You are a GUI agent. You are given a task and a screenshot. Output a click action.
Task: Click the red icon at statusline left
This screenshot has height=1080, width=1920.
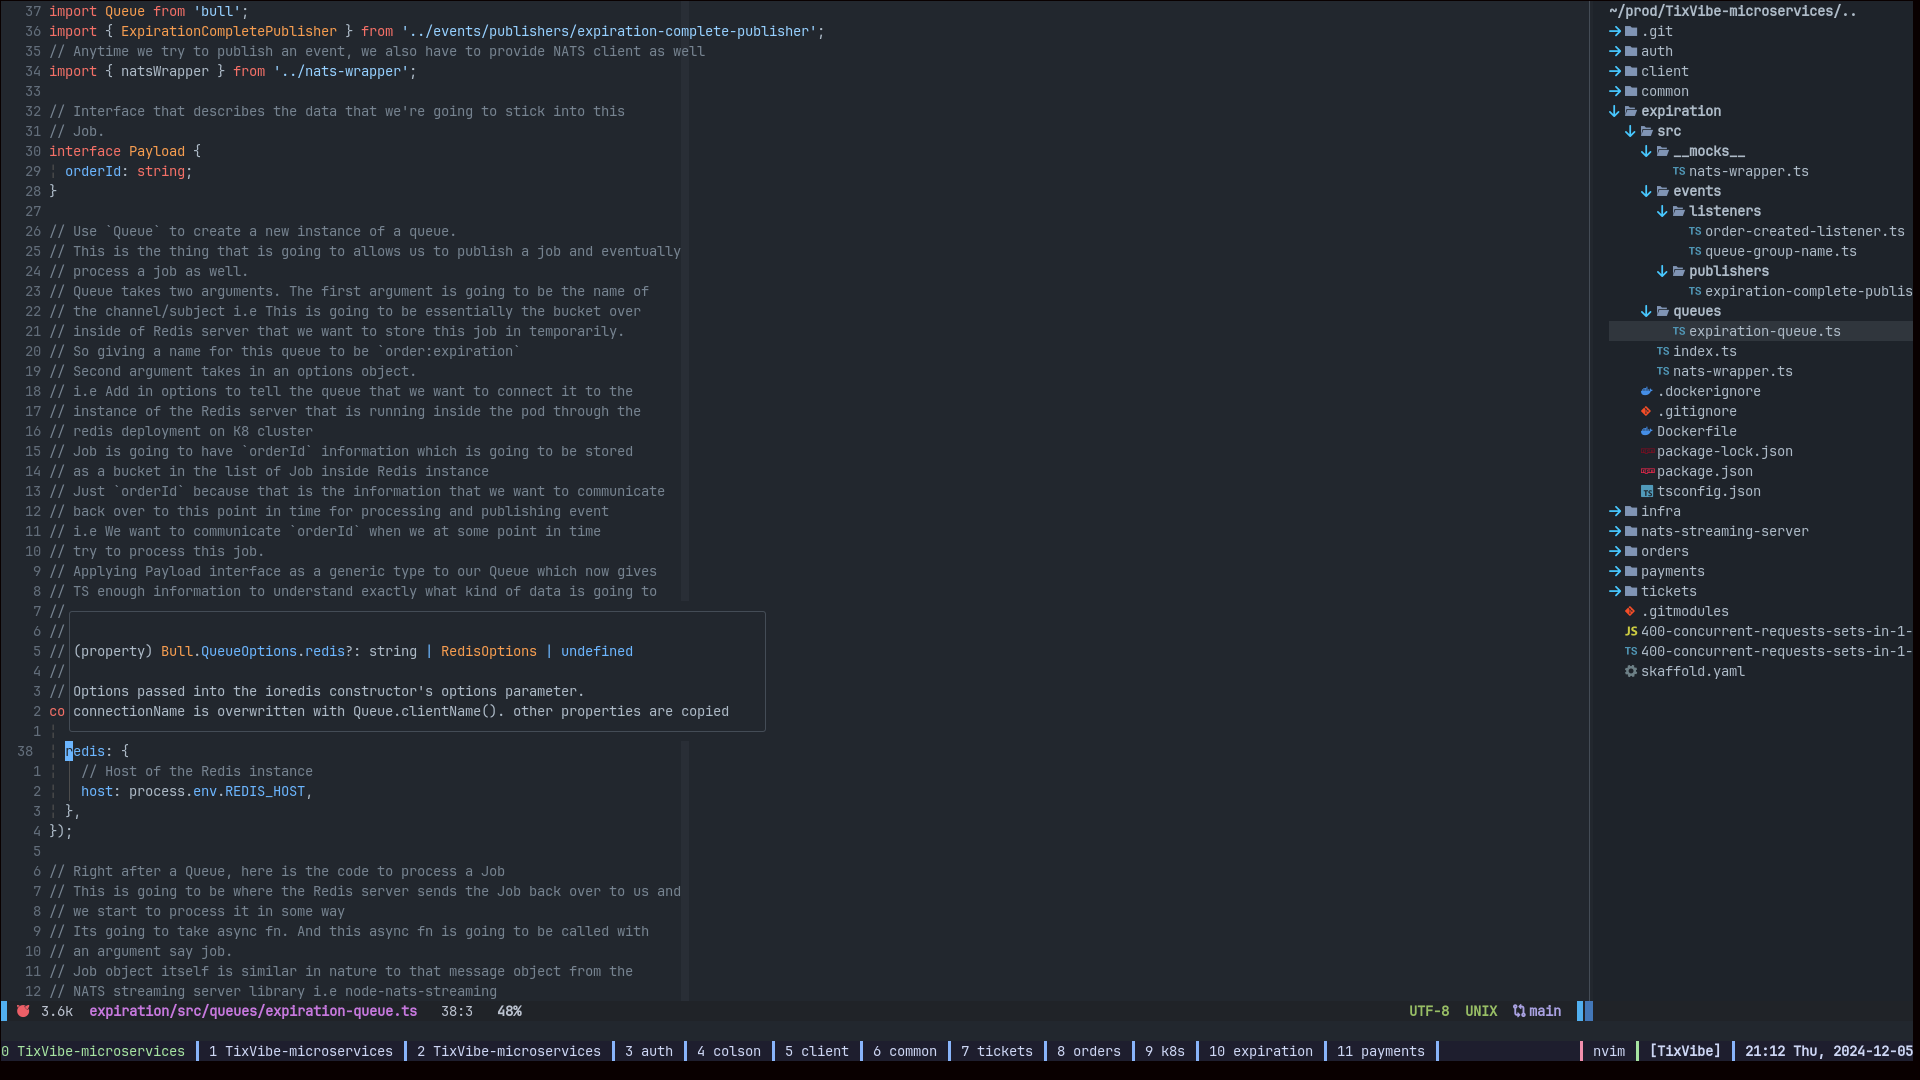(x=23, y=1011)
